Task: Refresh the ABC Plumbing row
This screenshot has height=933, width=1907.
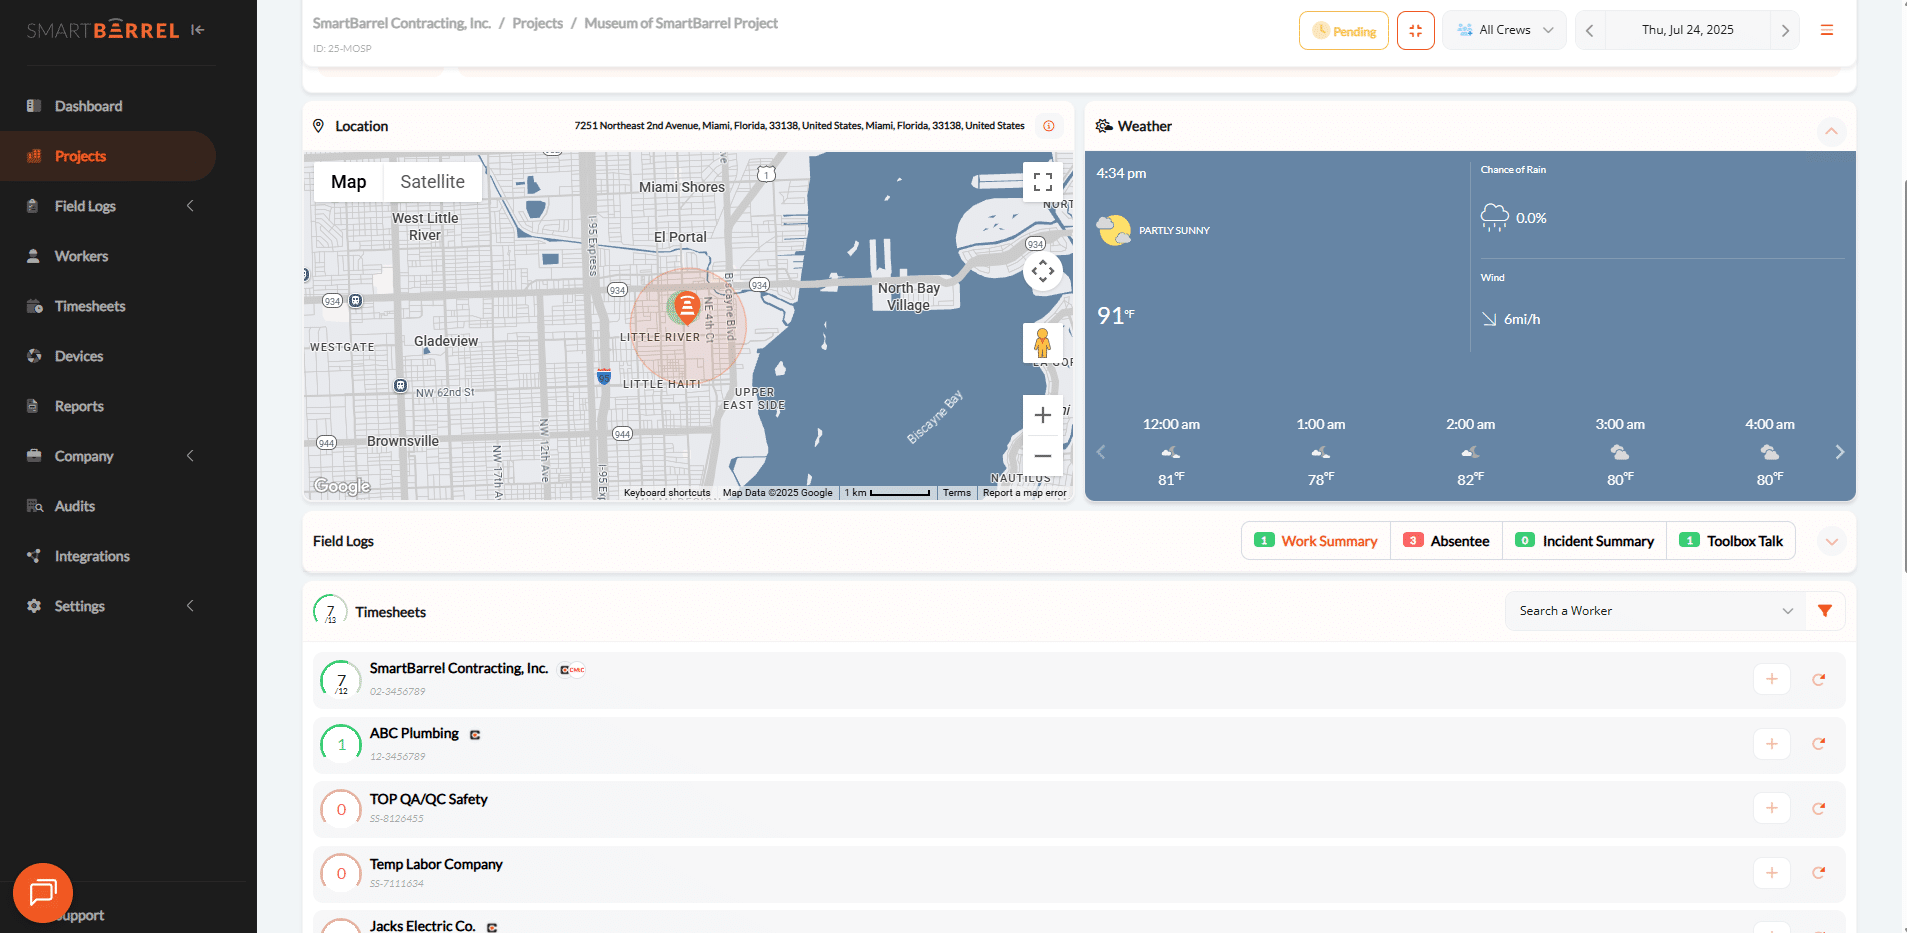Action: coord(1819,744)
